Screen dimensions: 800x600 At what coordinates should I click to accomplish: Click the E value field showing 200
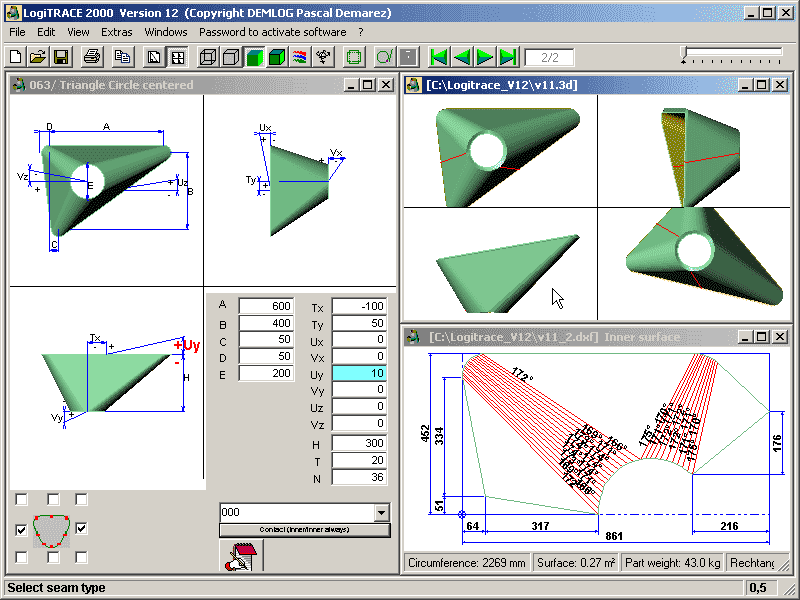266,373
